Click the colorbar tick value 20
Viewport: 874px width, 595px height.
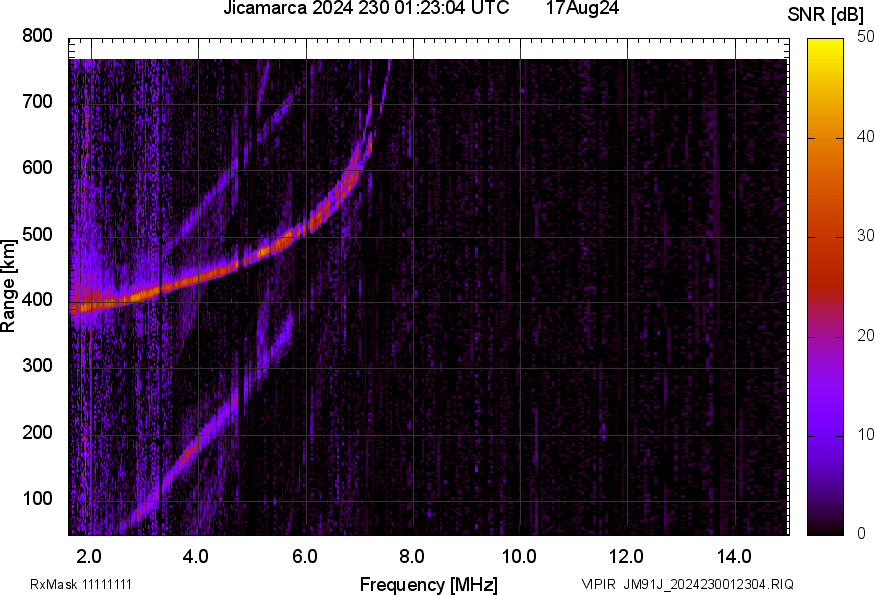click(x=865, y=335)
